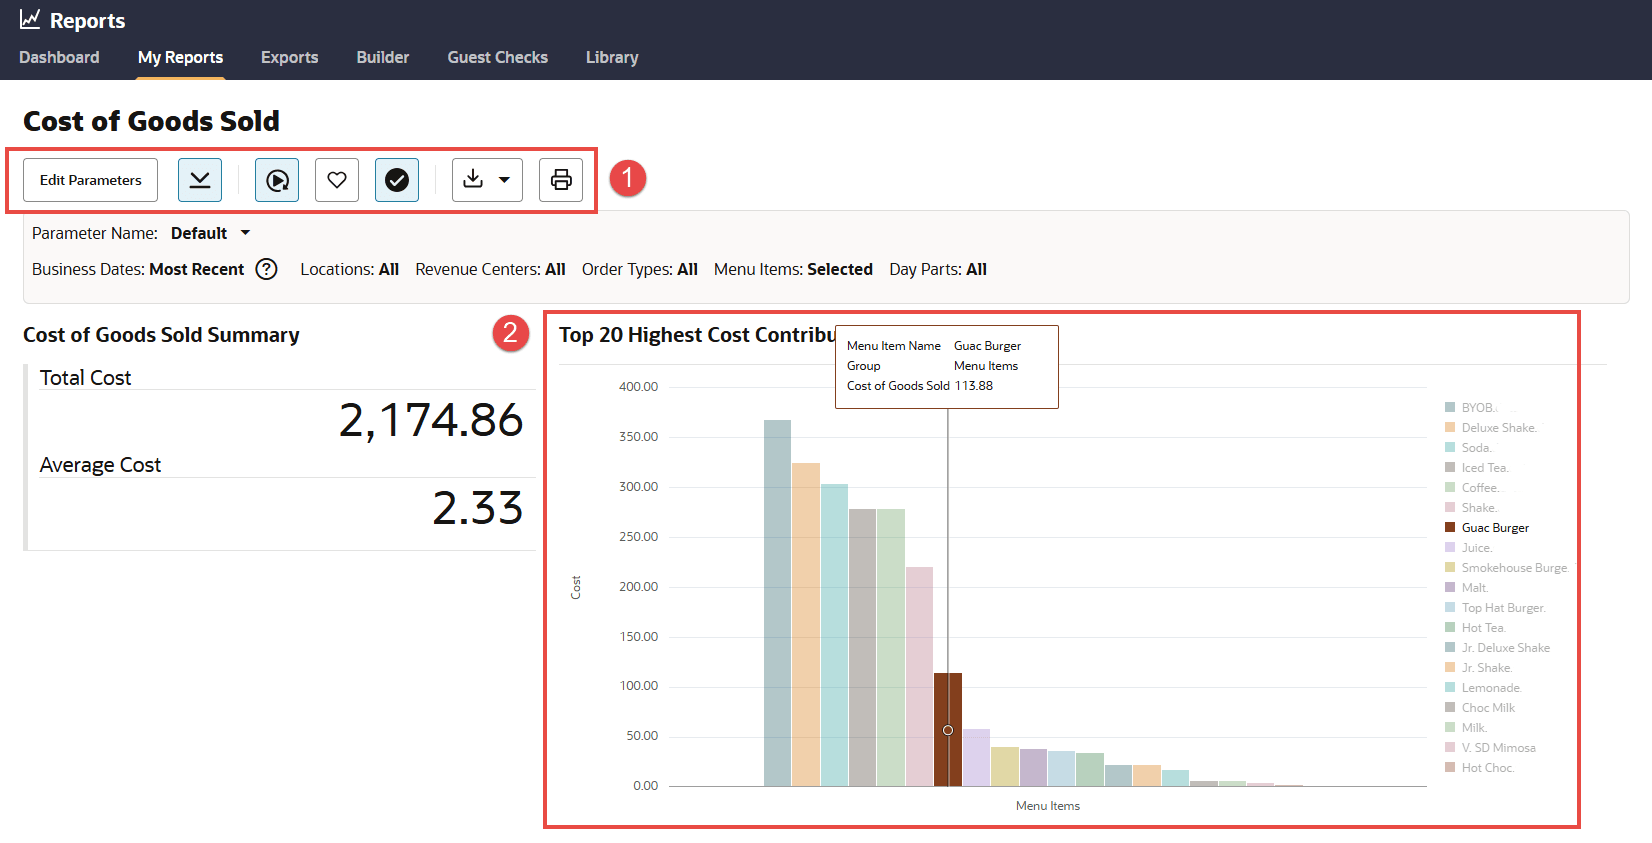Open the Guest Checks tab
Image resolution: width=1652 pixels, height=843 pixels.
pyautogui.click(x=497, y=58)
